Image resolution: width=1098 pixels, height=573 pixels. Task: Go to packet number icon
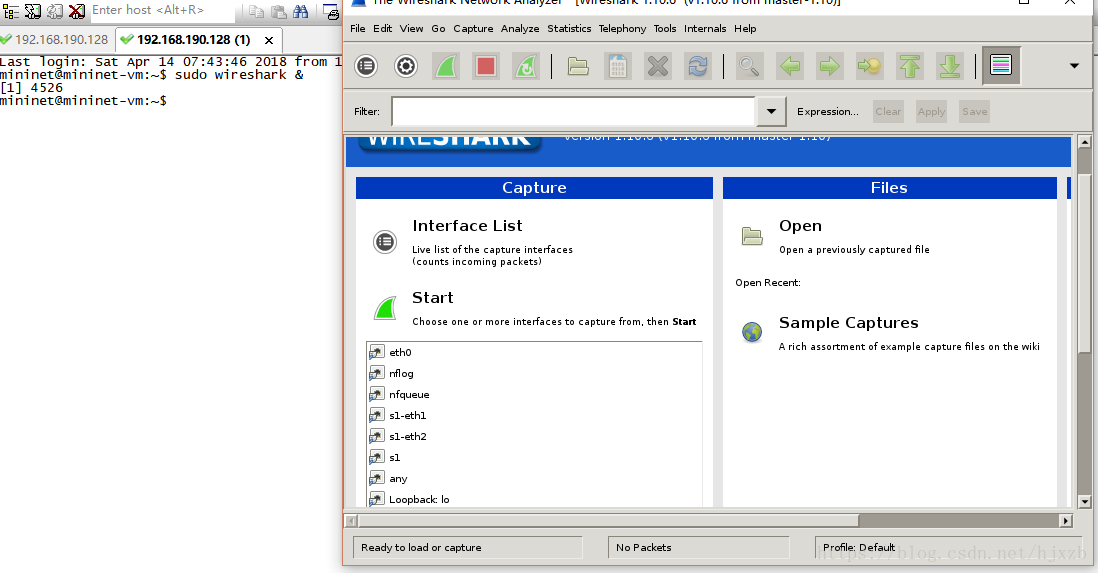pyautogui.click(x=870, y=67)
